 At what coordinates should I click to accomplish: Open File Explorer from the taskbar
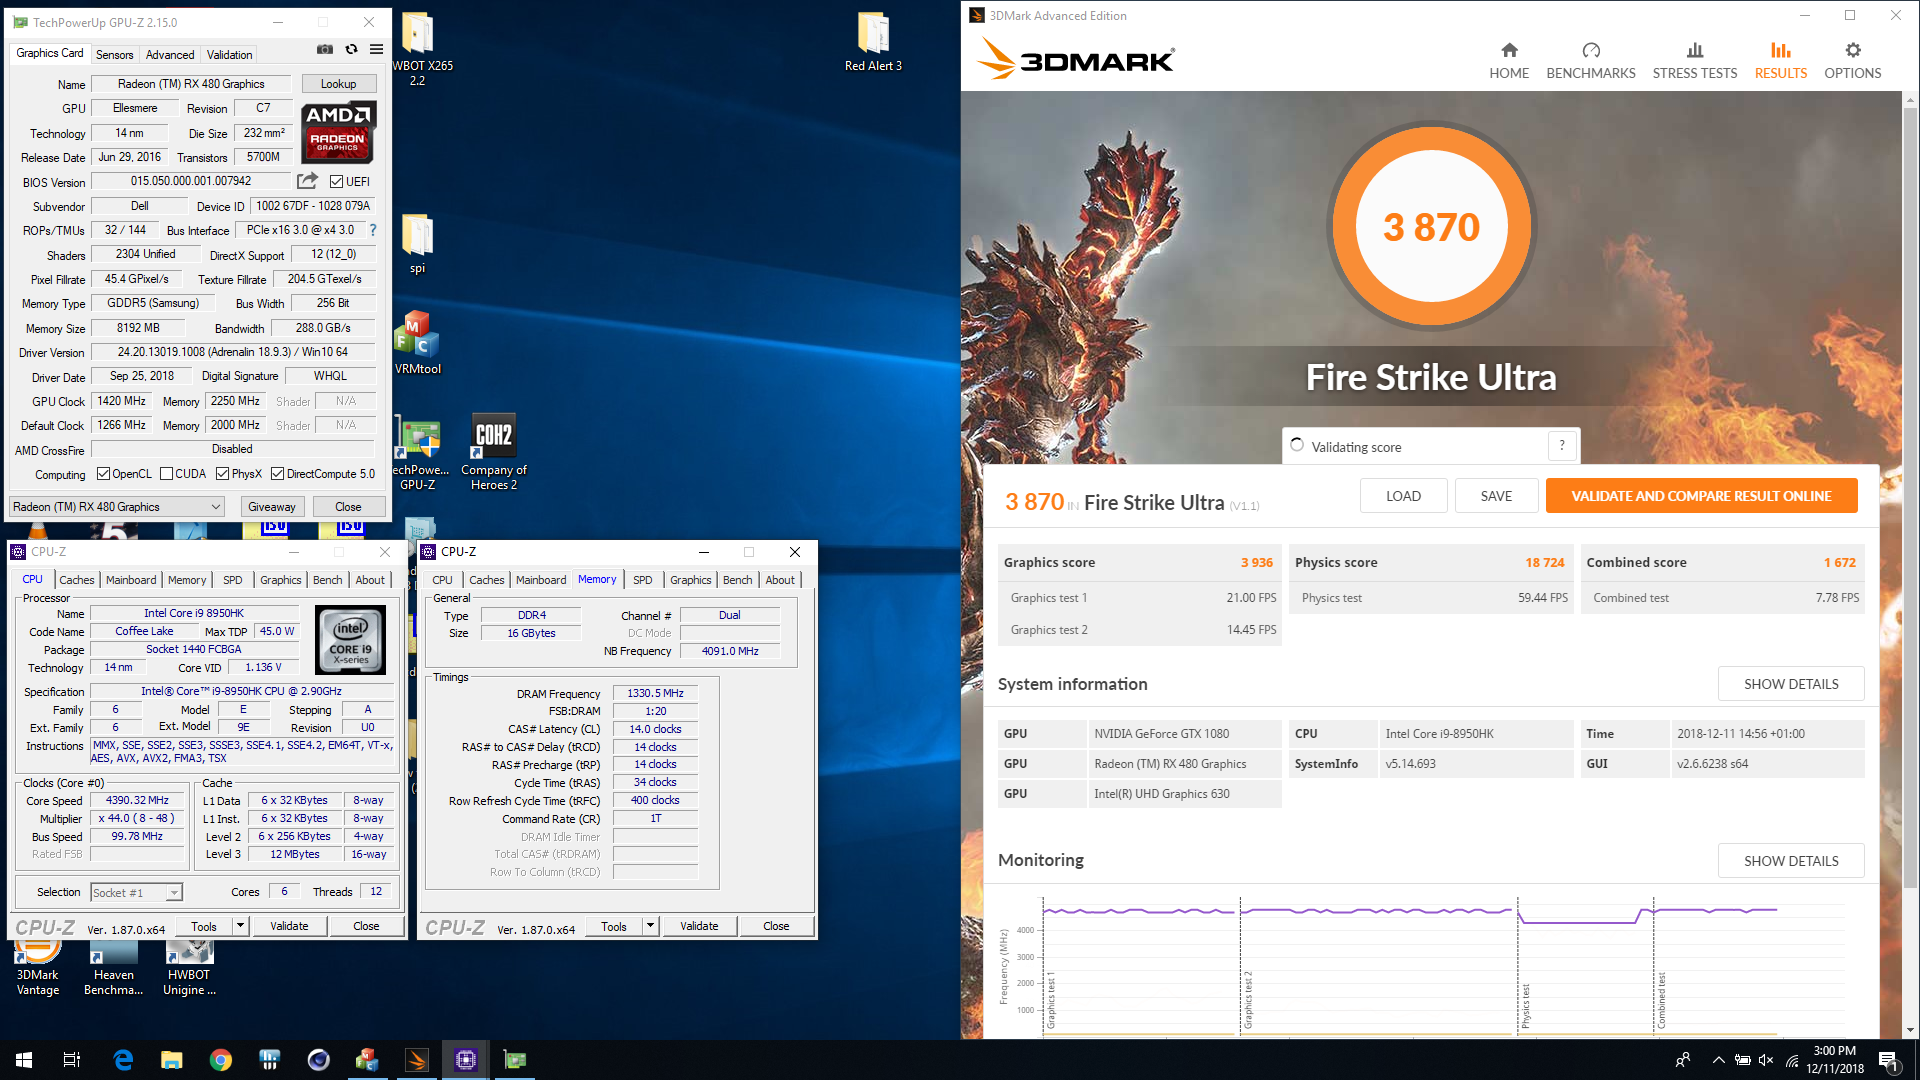tap(172, 1060)
